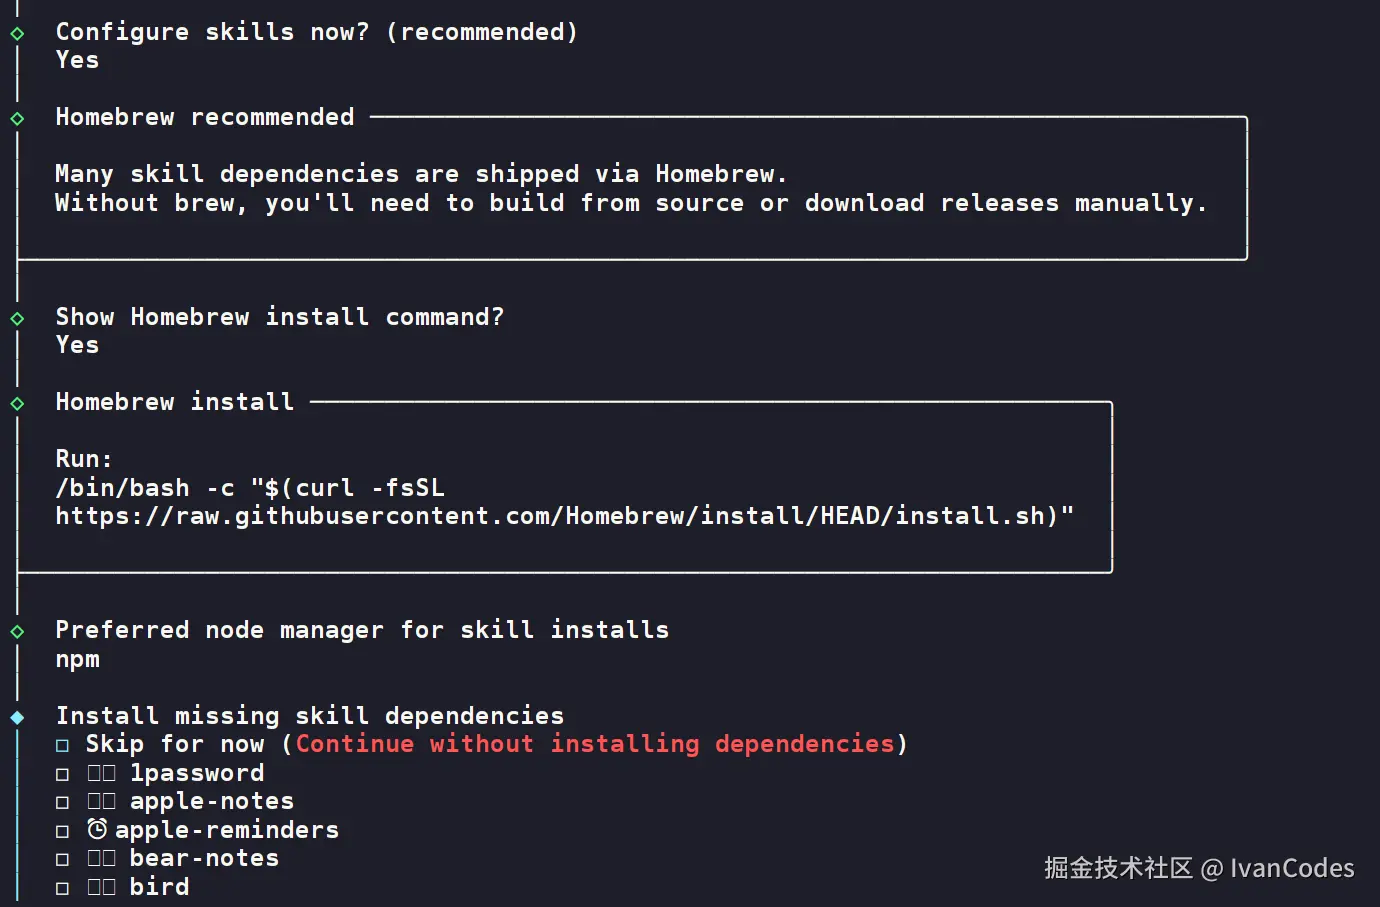Click the diamond beside Show Homebrew install command
The image size is (1380, 907).
pyautogui.click(x=17, y=319)
